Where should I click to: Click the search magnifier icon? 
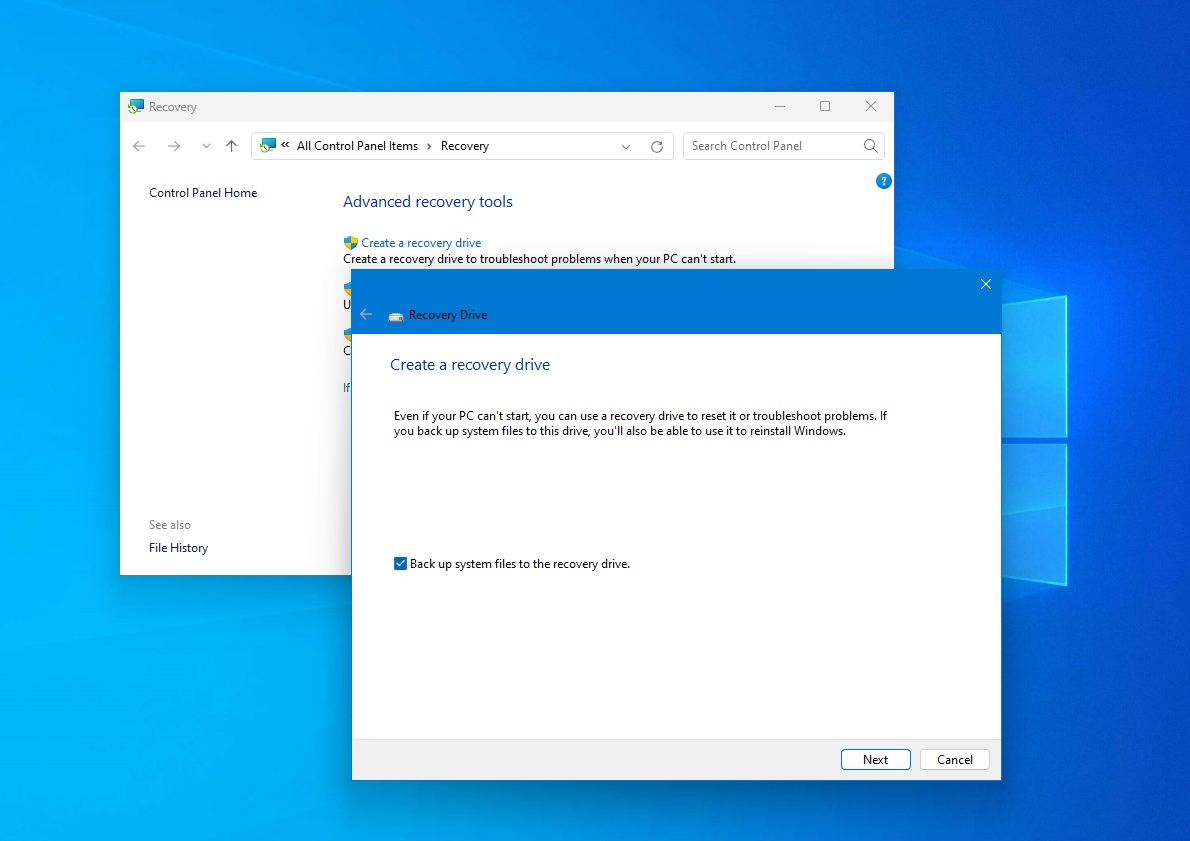tap(870, 146)
